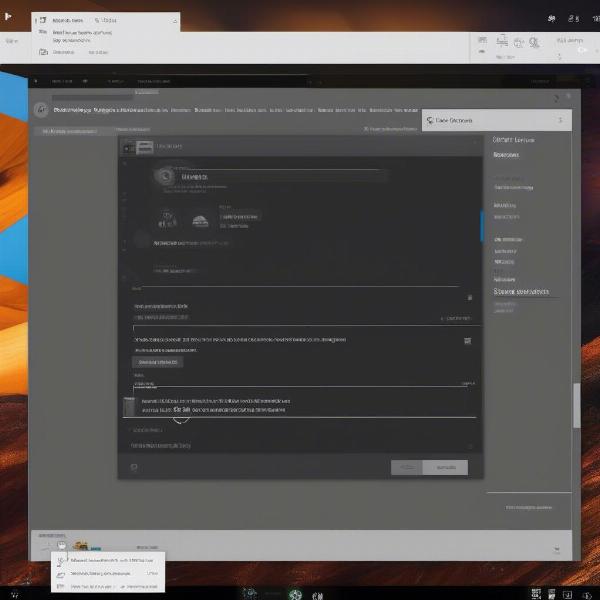Click the device thumbnail beside the two-line entry

tap(129, 406)
